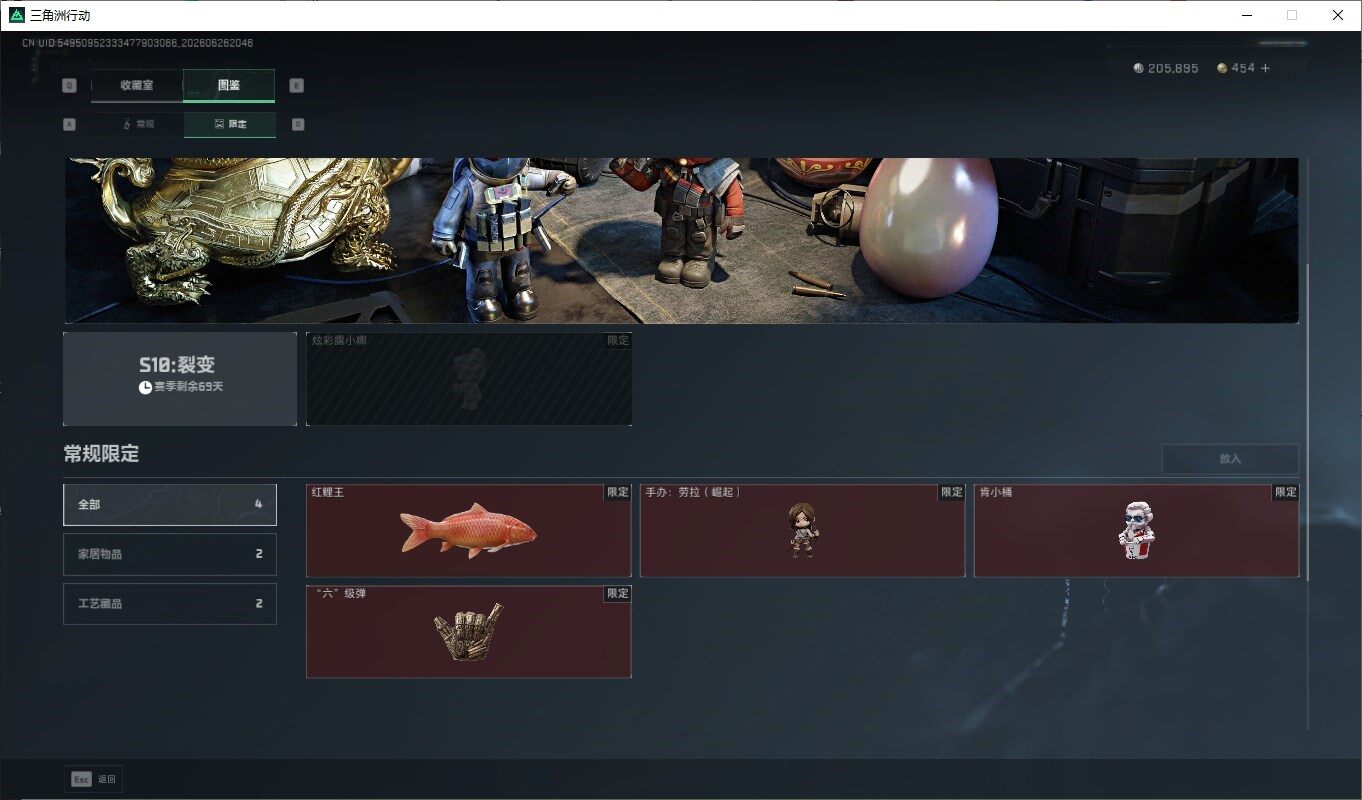The height and width of the screenshot is (800, 1362).
Task: Click the Q key hint icon
Action: tap(69, 85)
